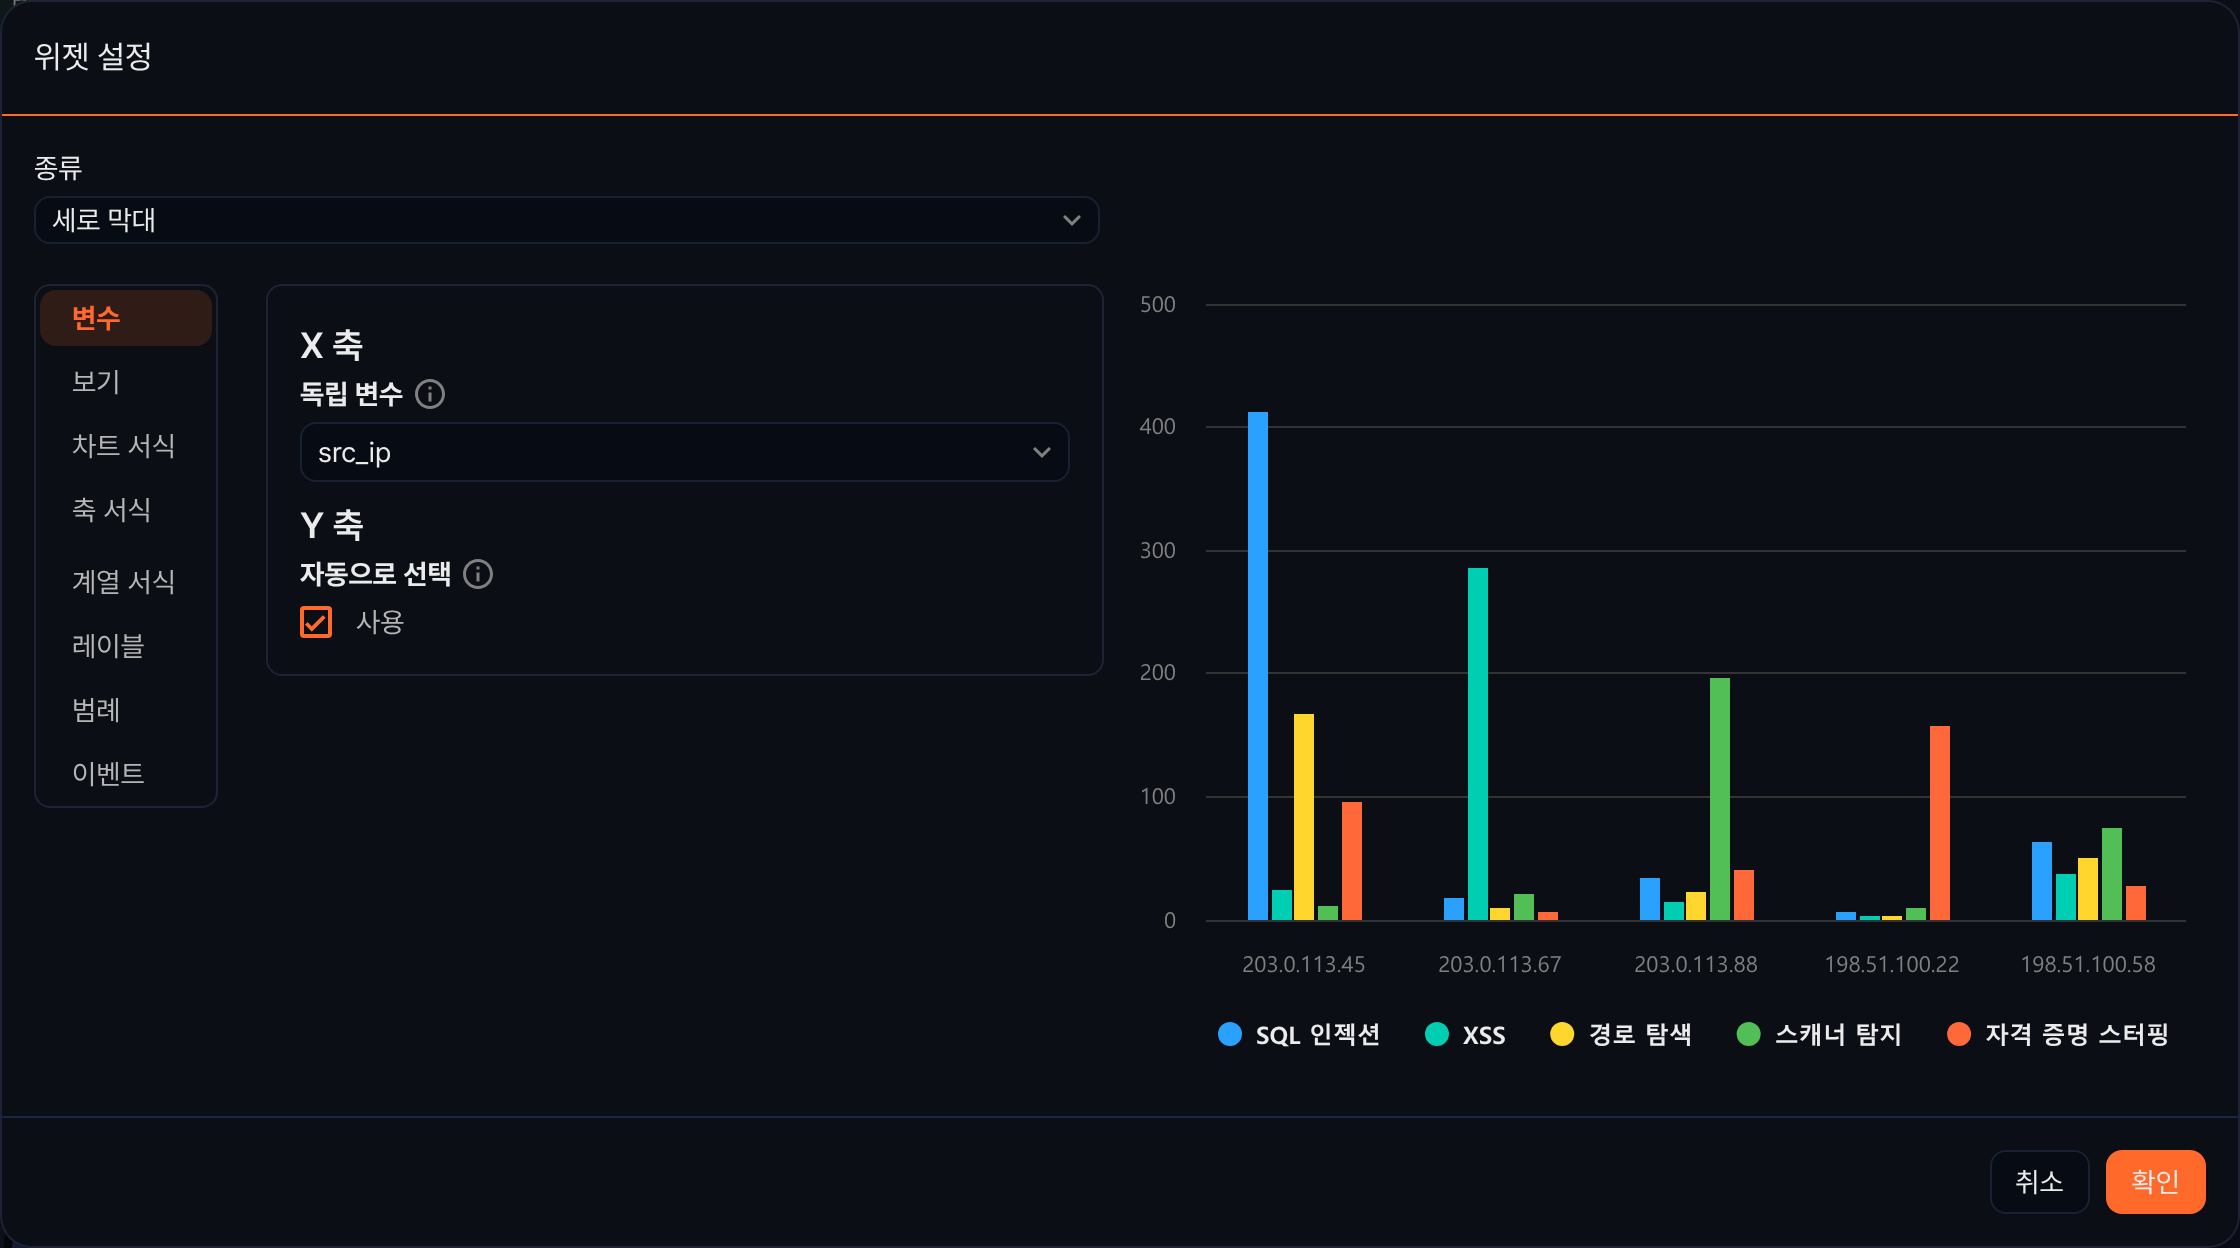Click the teal XSS legend swatch

(1437, 1034)
